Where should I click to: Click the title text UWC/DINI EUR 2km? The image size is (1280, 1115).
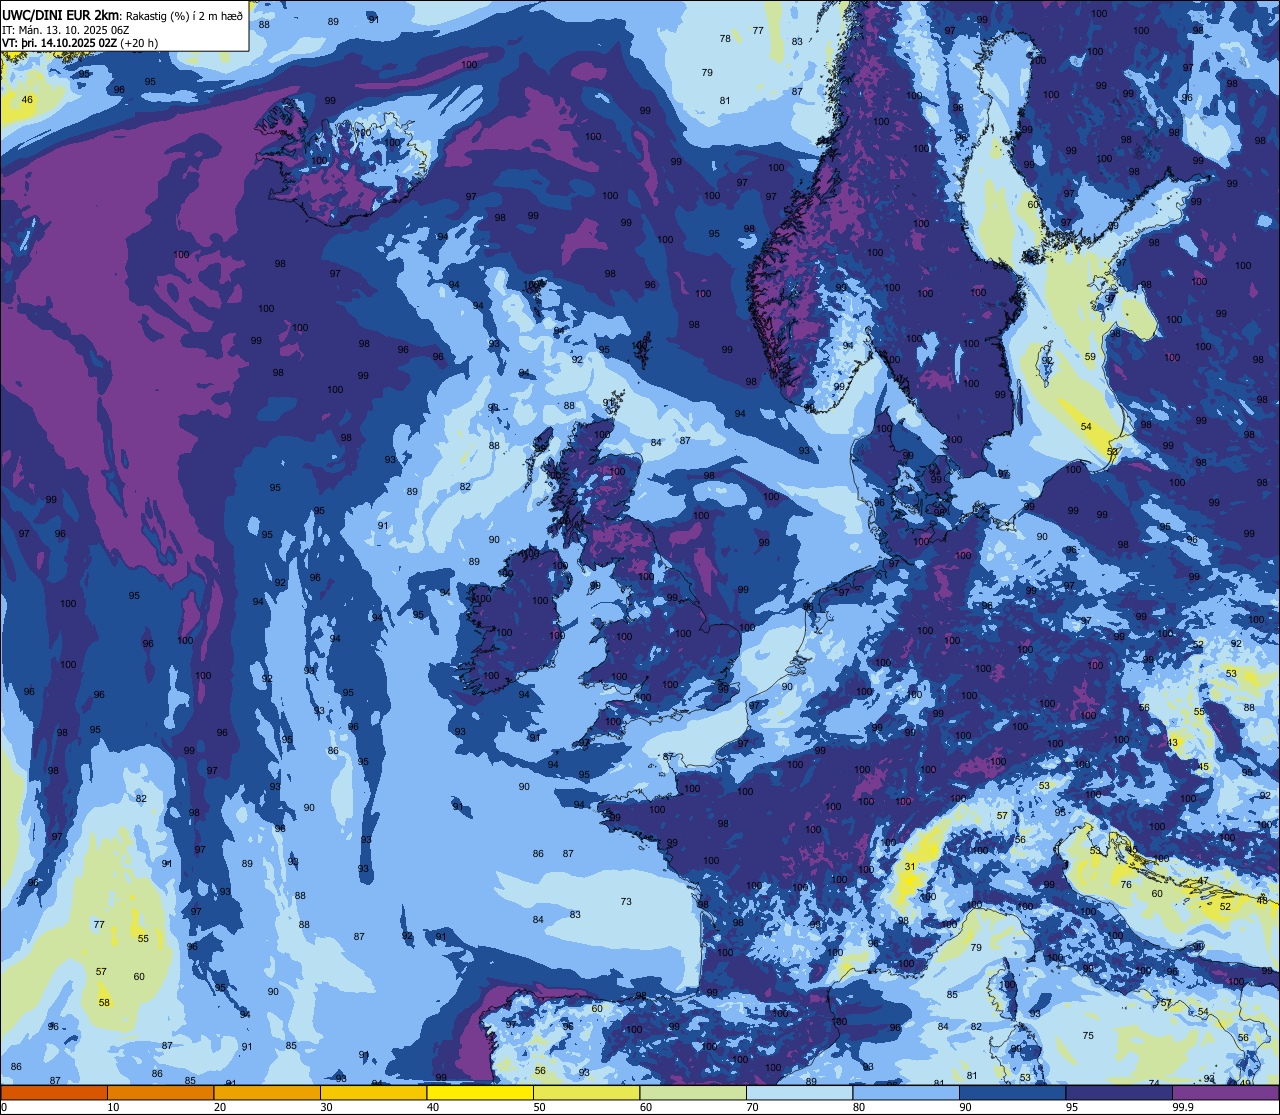pos(59,14)
